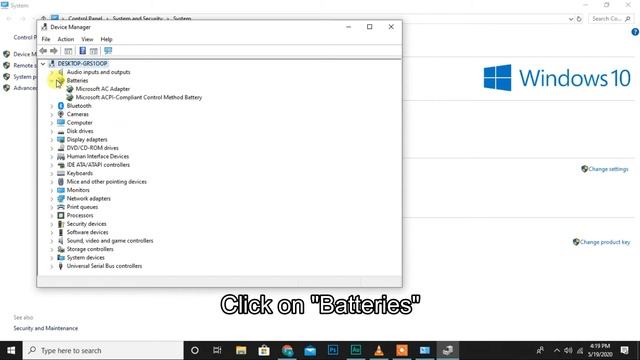Expand the Network adapters category

tap(52, 199)
